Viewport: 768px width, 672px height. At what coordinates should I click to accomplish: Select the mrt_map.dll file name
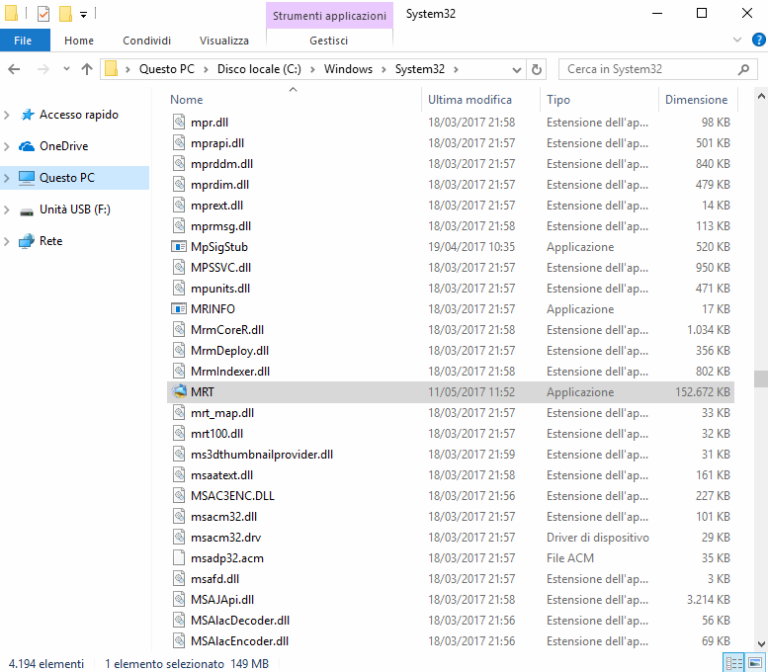(x=222, y=413)
